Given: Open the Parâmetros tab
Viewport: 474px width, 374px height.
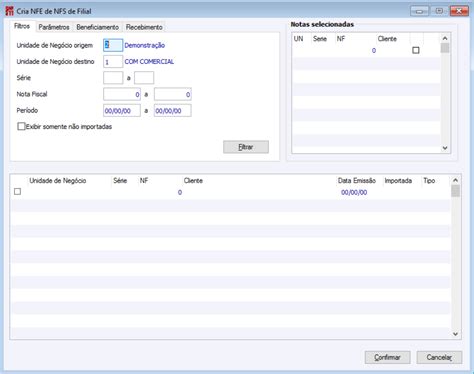Looking at the screenshot, I should click(54, 27).
